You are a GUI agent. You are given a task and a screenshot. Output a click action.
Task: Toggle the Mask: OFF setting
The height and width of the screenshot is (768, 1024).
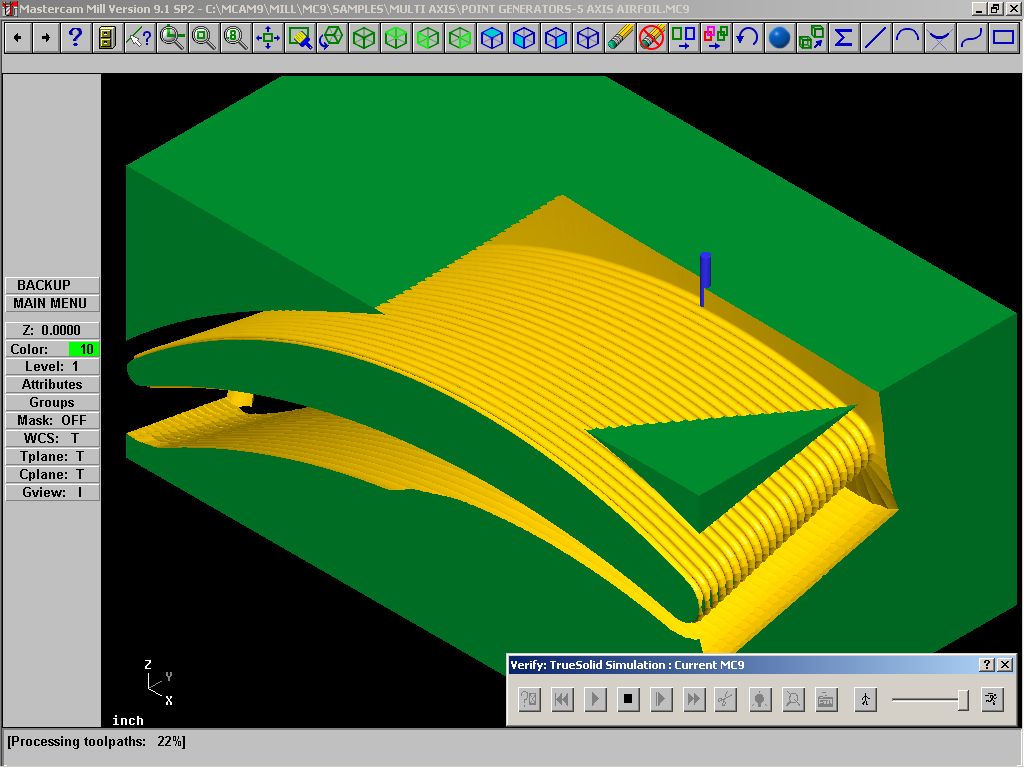tap(52, 421)
